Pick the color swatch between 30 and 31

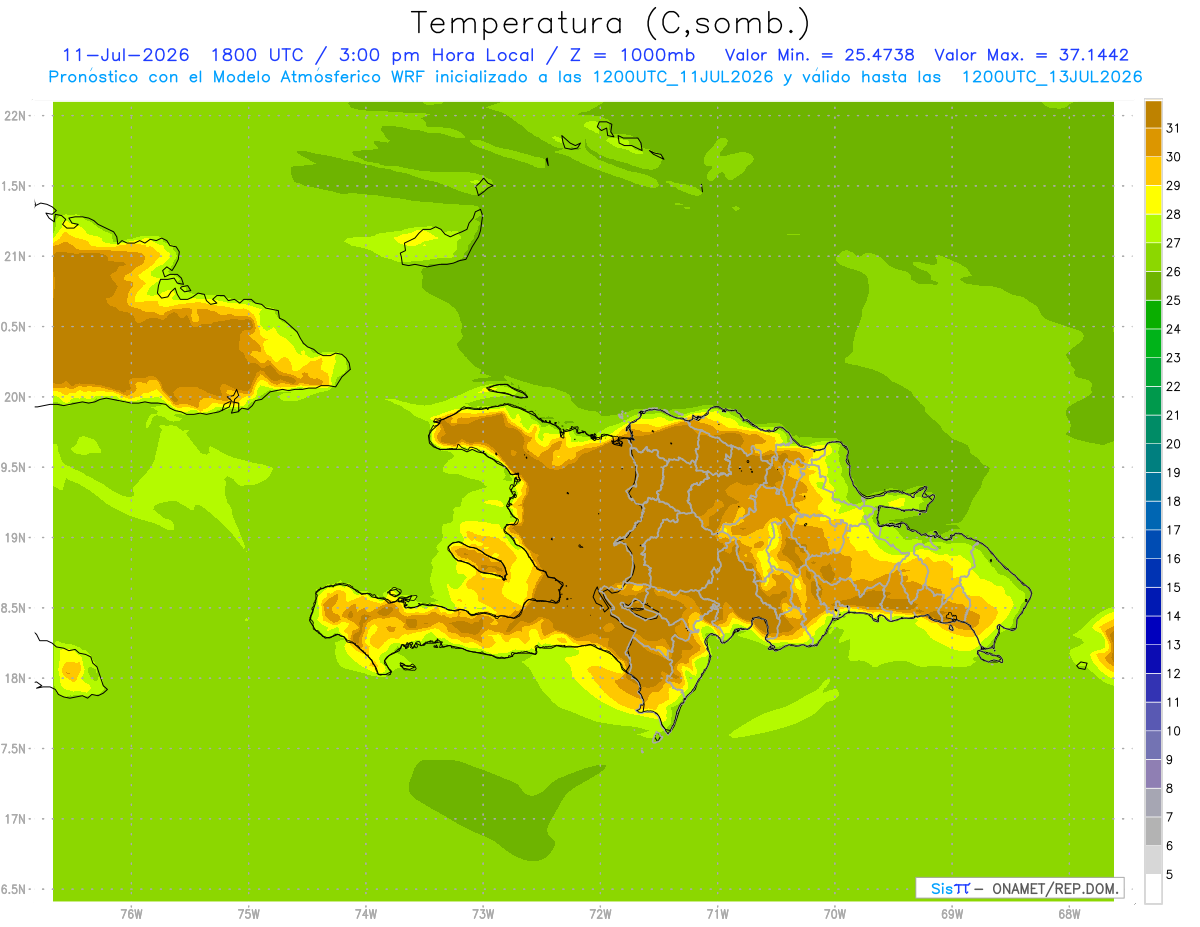(x=1153, y=141)
